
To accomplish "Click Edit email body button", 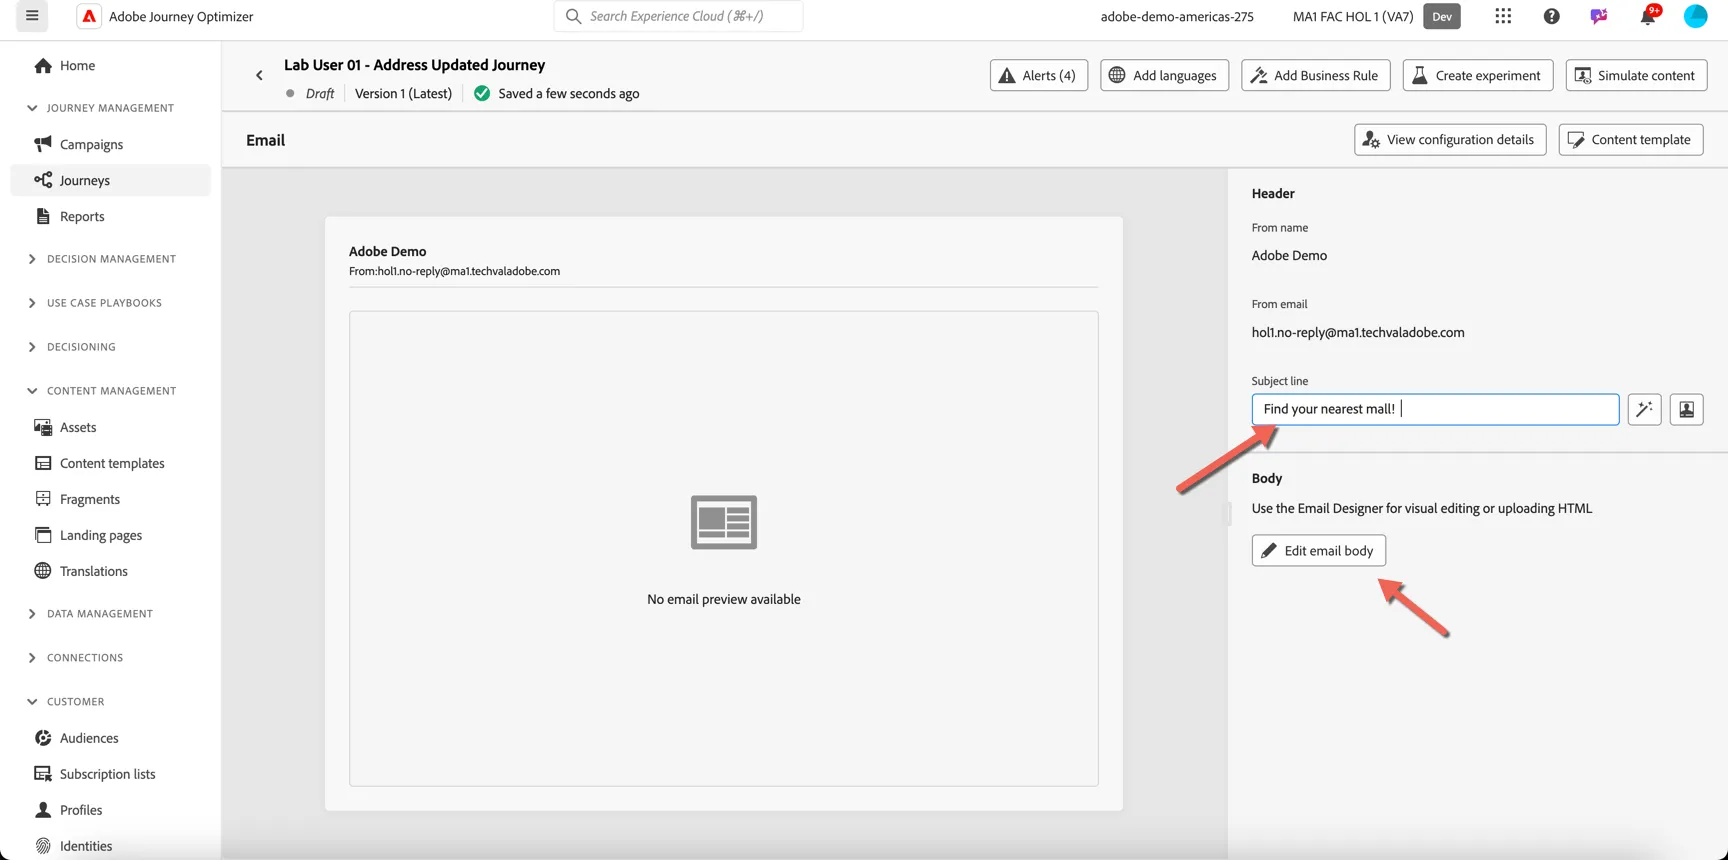I will [1318, 551].
